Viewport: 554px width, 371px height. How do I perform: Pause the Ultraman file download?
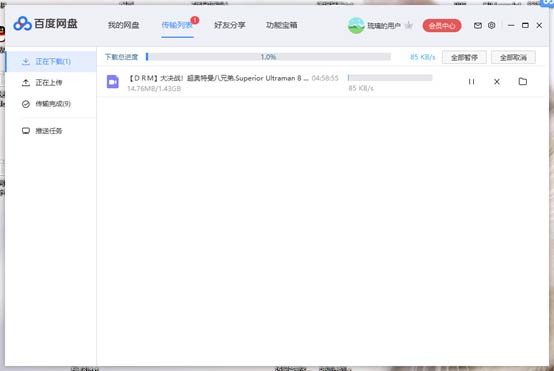point(471,82)
